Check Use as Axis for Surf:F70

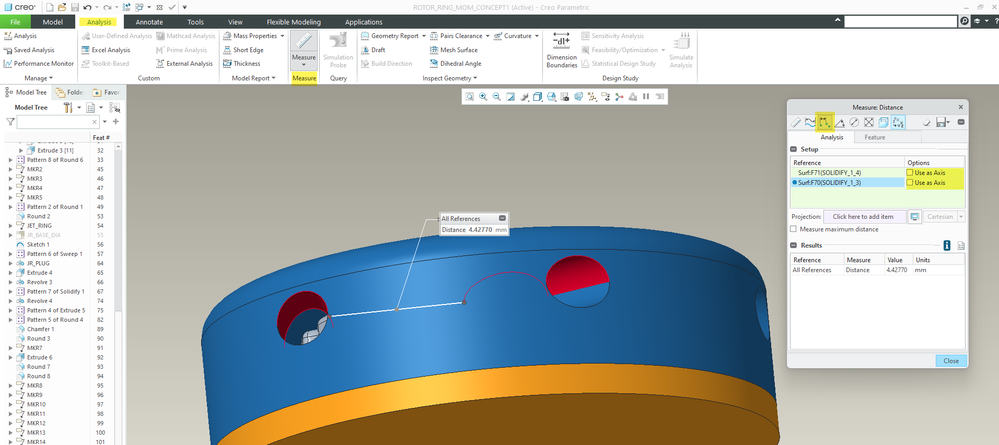point(909,183)
